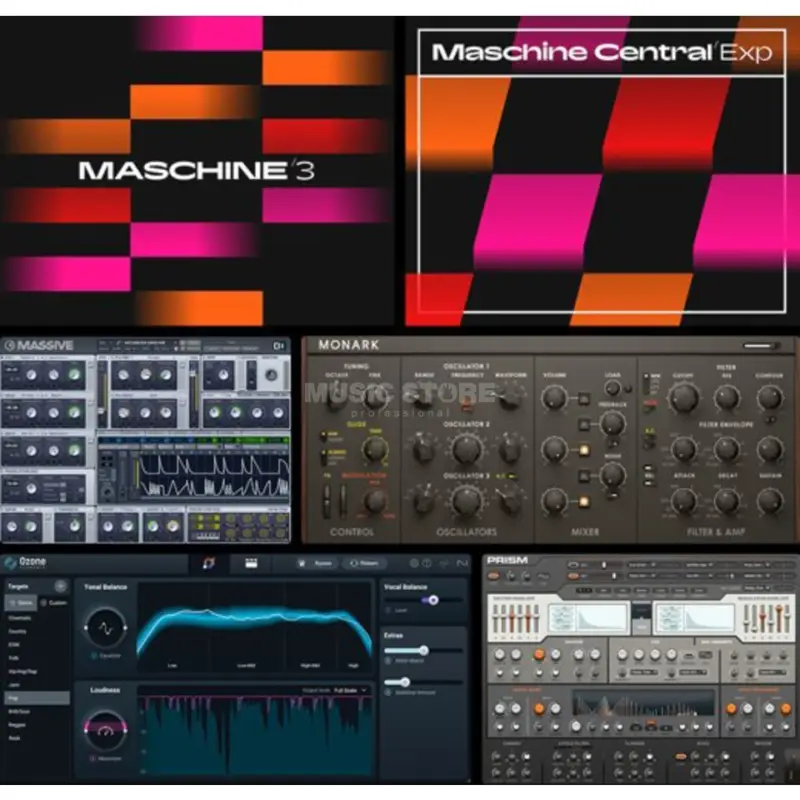Toggle the Glide switch in Monark's control section
Image resolution: width=800 pixels, height=800 pixels.
coord(323,434)
